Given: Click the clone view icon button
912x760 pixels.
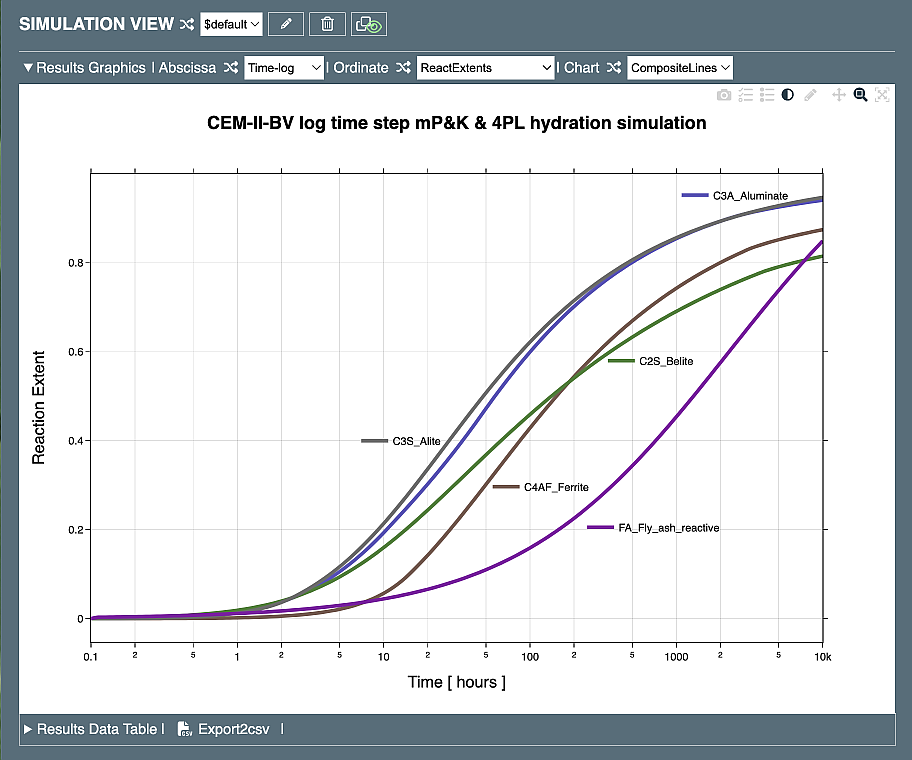Looking at the screenshot, I should (x=369, y=24).
